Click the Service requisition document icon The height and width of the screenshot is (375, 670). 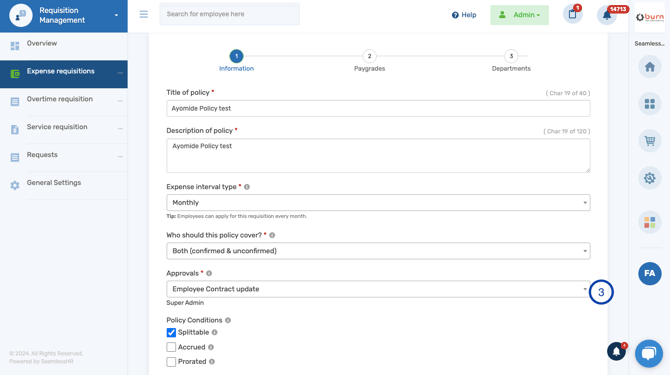15,129
